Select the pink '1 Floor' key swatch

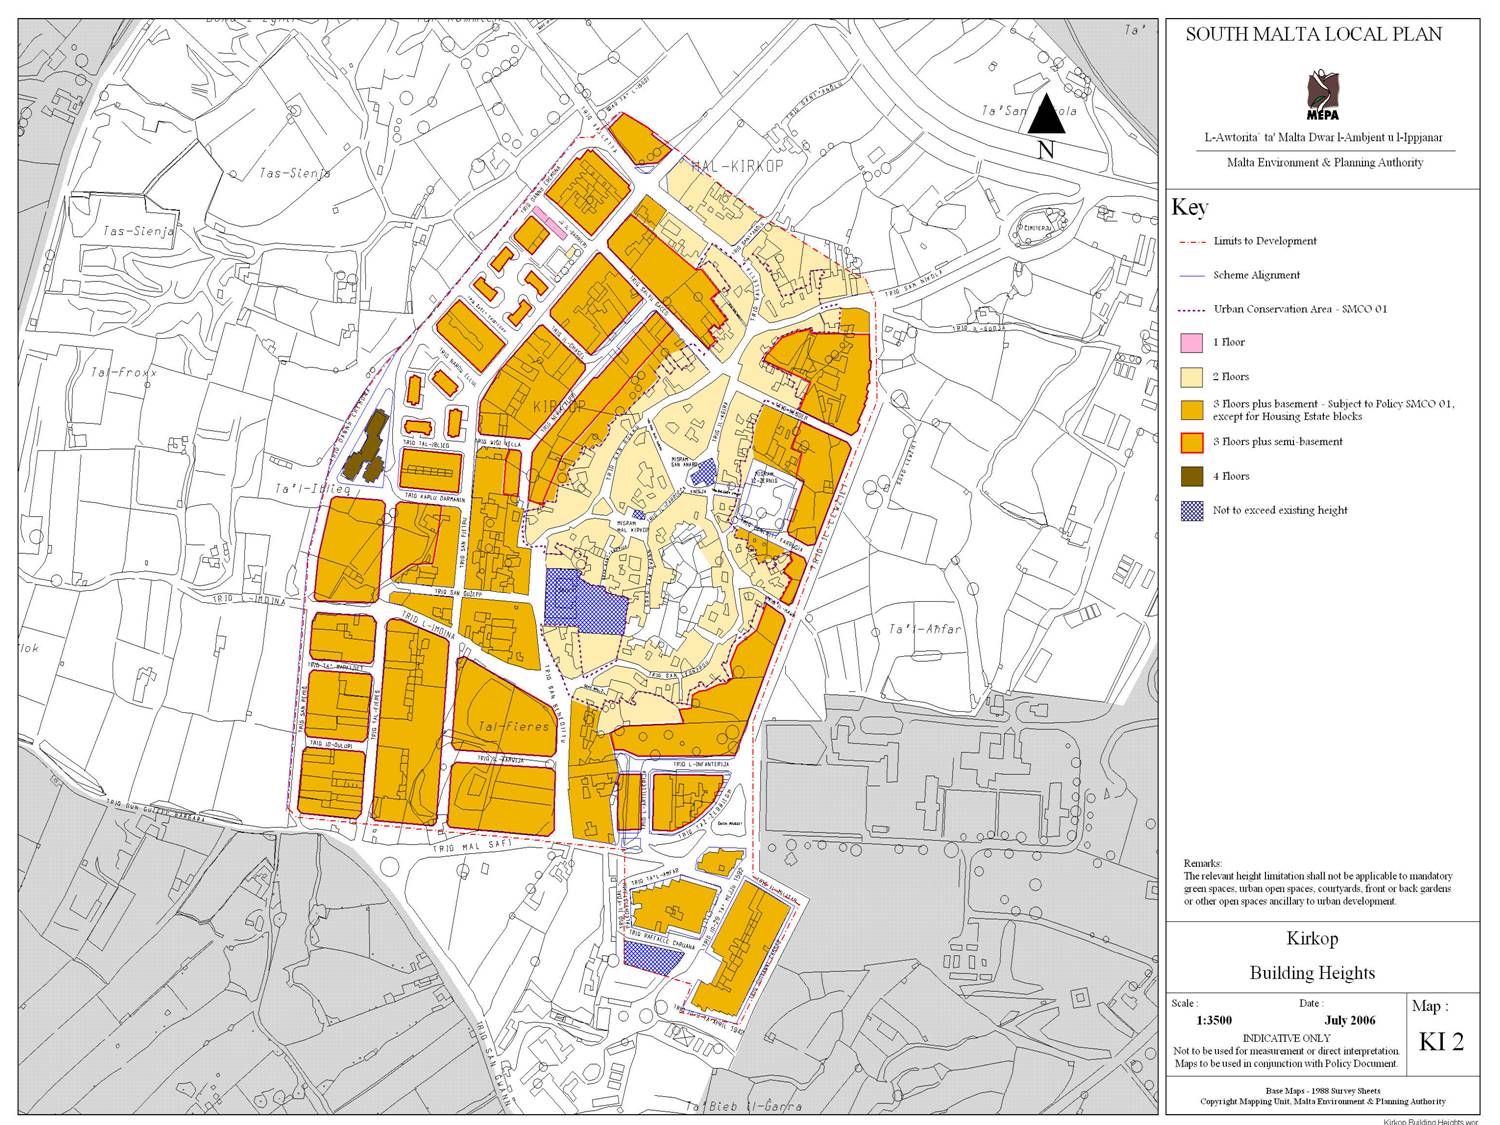(x=1192, y=342)
